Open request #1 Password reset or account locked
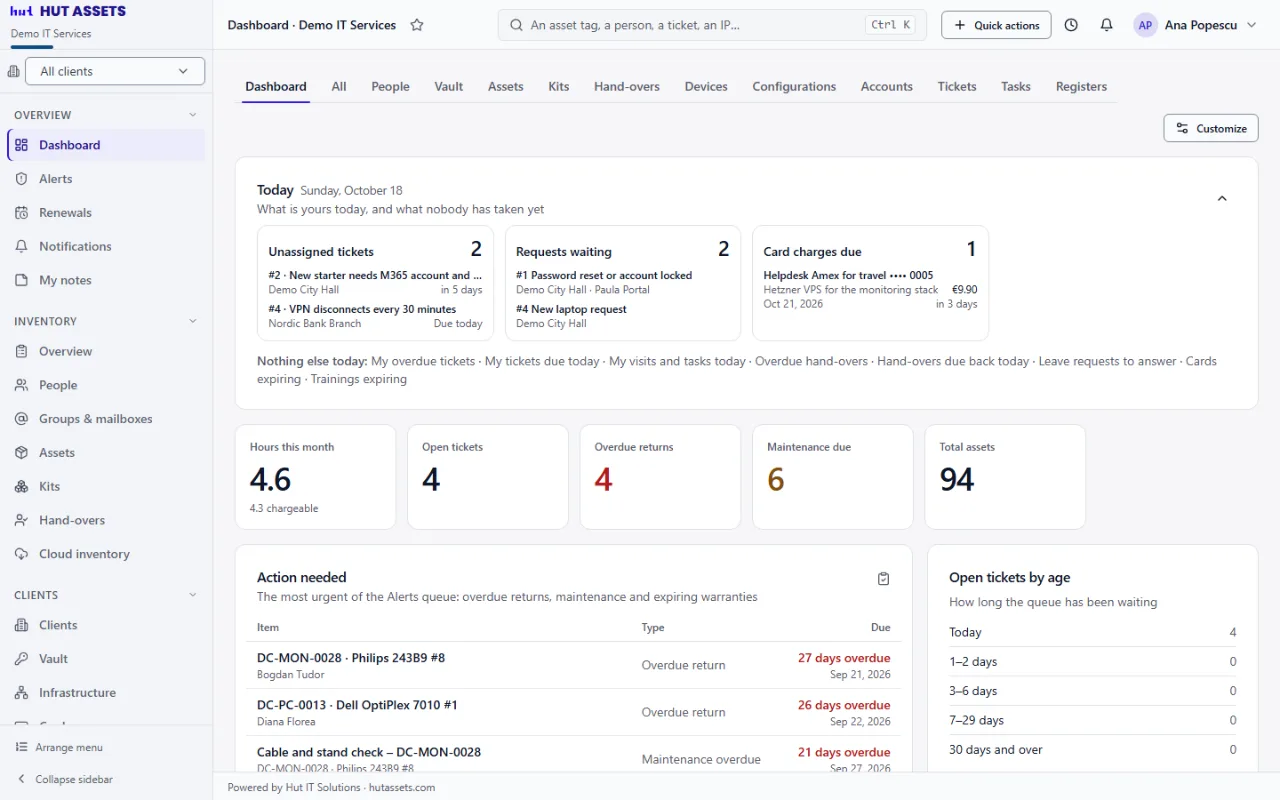Image resolution: width=1280 pixels, height=800 pixels. (623, 282)
